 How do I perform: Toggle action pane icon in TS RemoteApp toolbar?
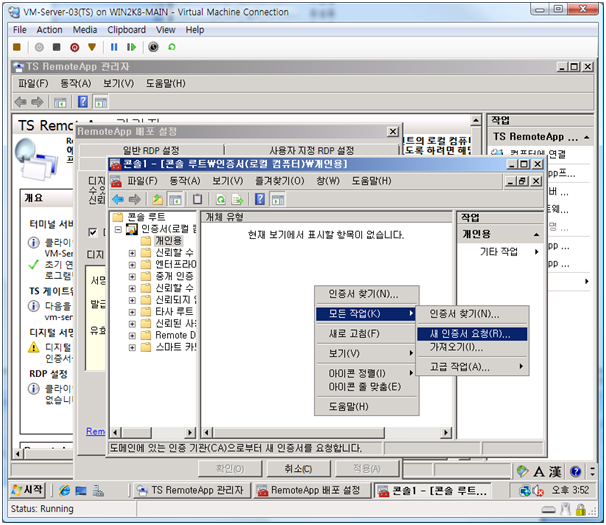coord(101,102)
